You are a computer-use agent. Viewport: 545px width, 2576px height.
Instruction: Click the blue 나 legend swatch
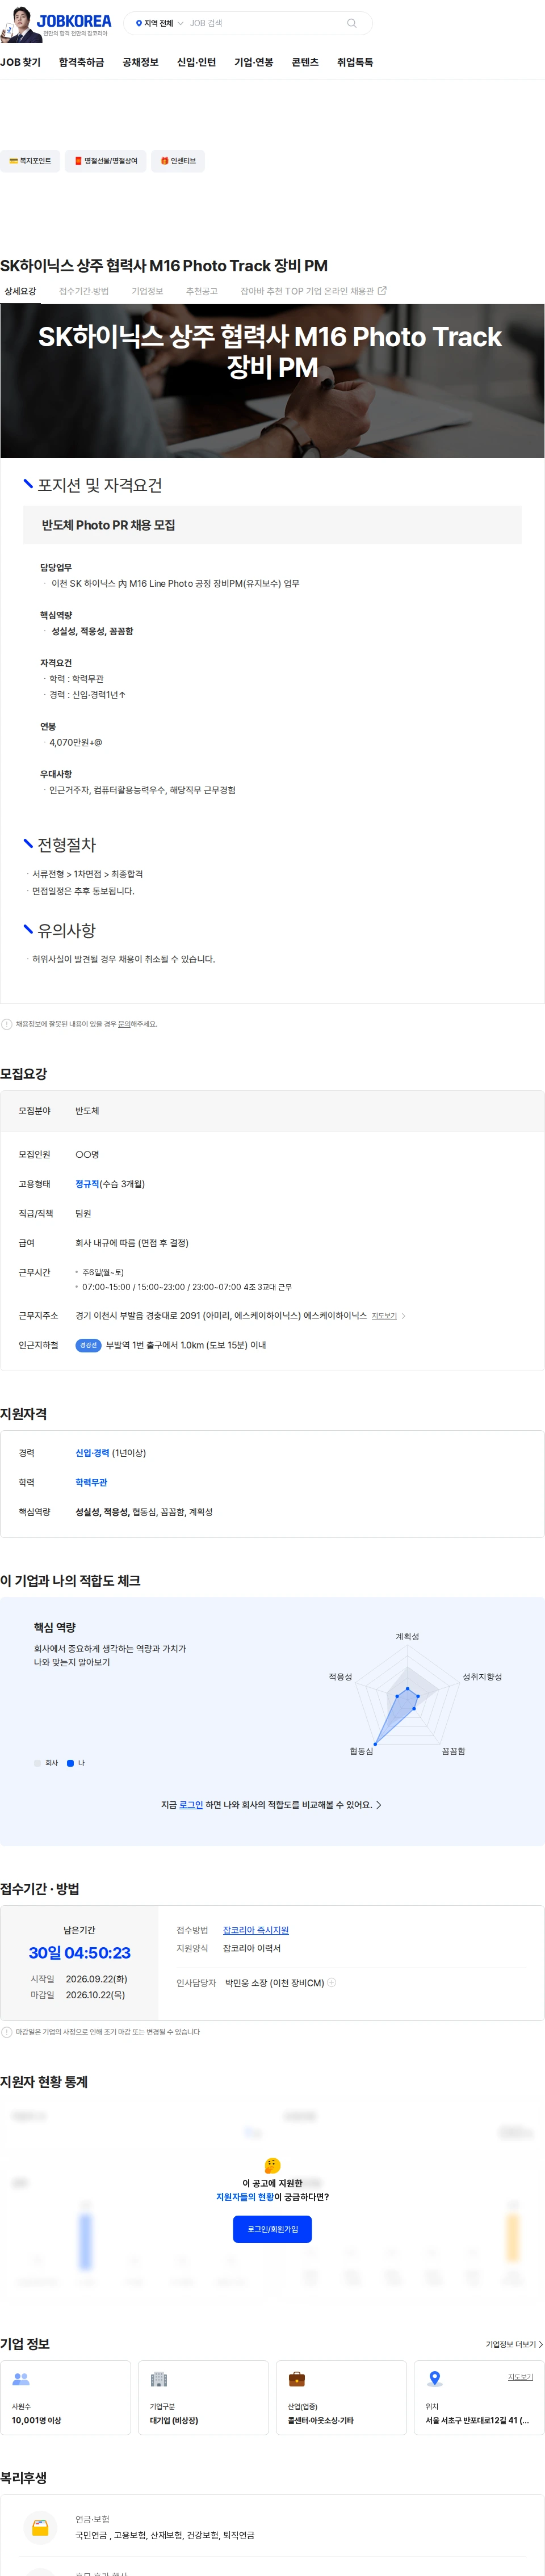tap(70, 1763)
